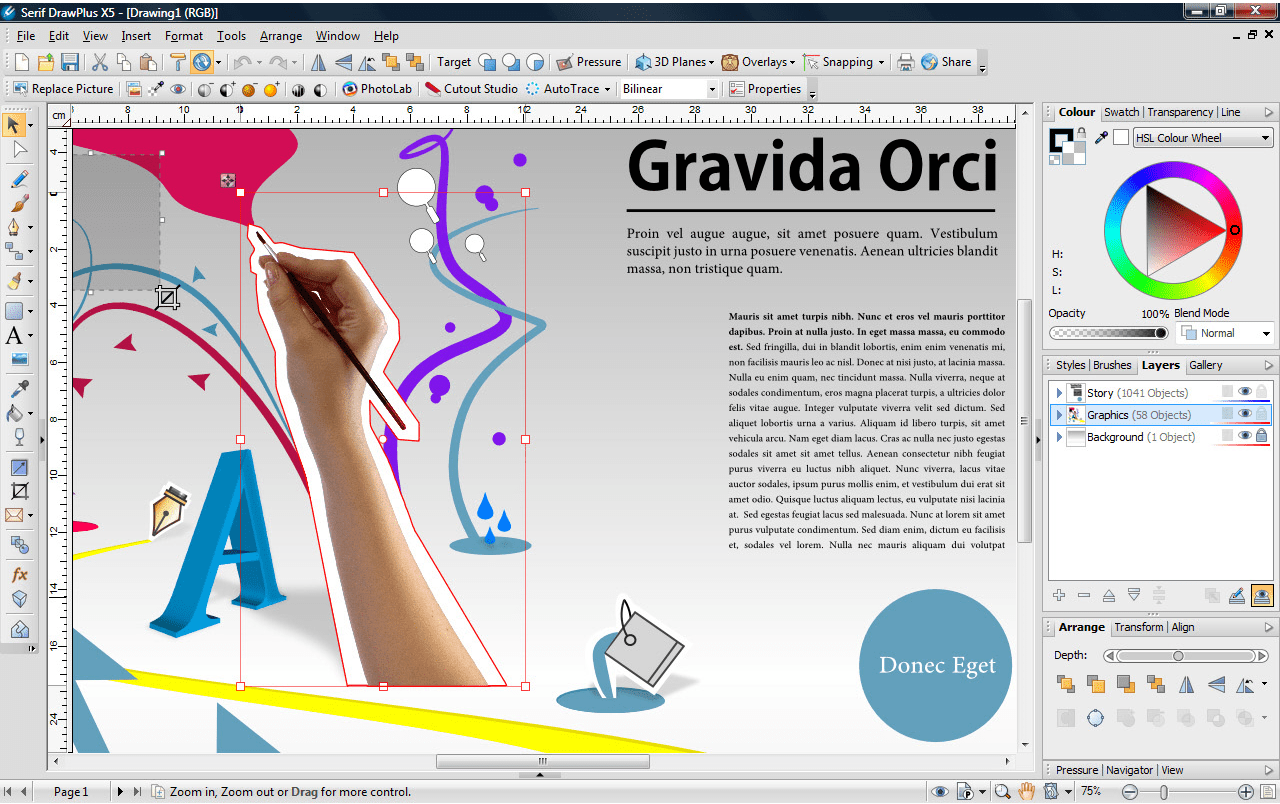Expand the Story layer entries
The height and width of the screenshot is (804, 1280).
pyautogui.click(x=1058, y=392)
